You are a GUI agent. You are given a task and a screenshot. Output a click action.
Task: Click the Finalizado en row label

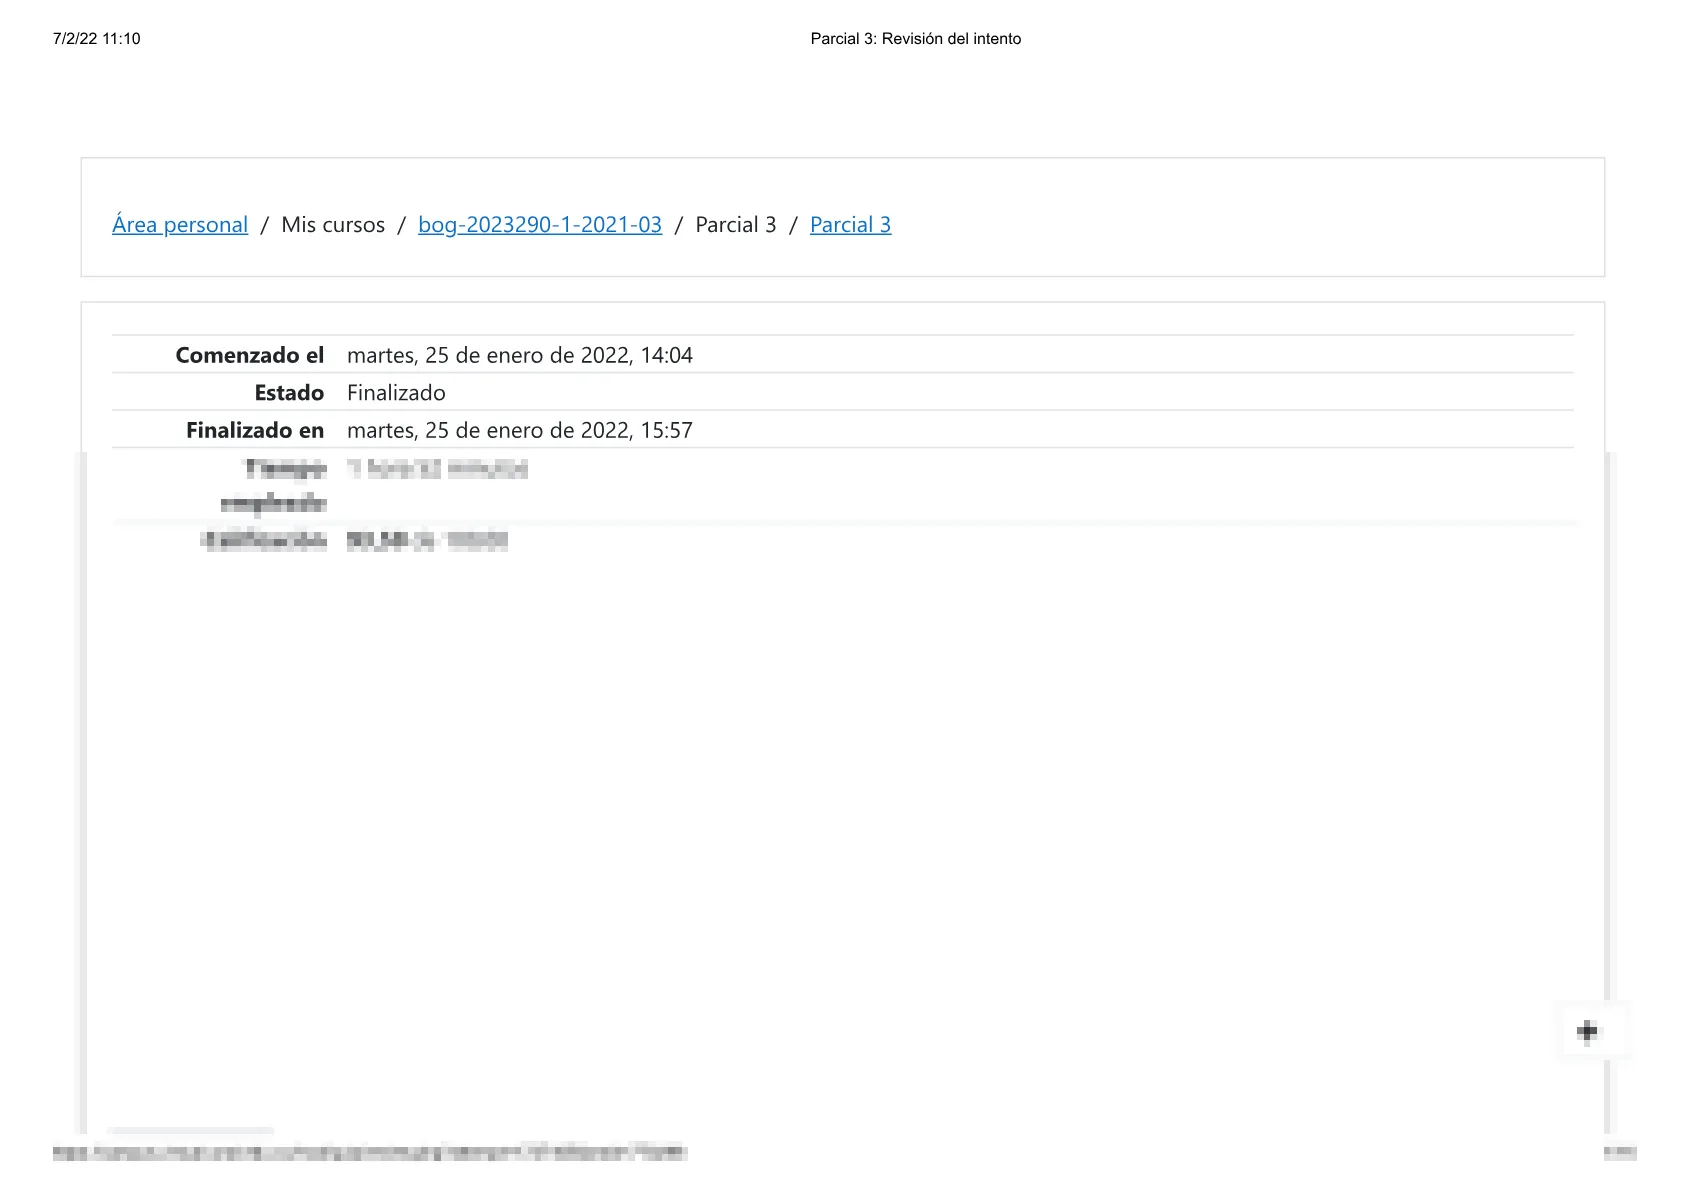[255, 430]
